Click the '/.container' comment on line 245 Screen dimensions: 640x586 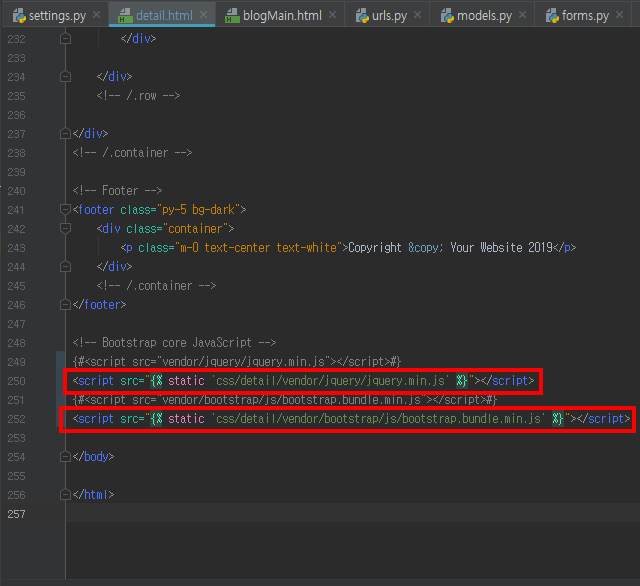click(x=156, y=286)
